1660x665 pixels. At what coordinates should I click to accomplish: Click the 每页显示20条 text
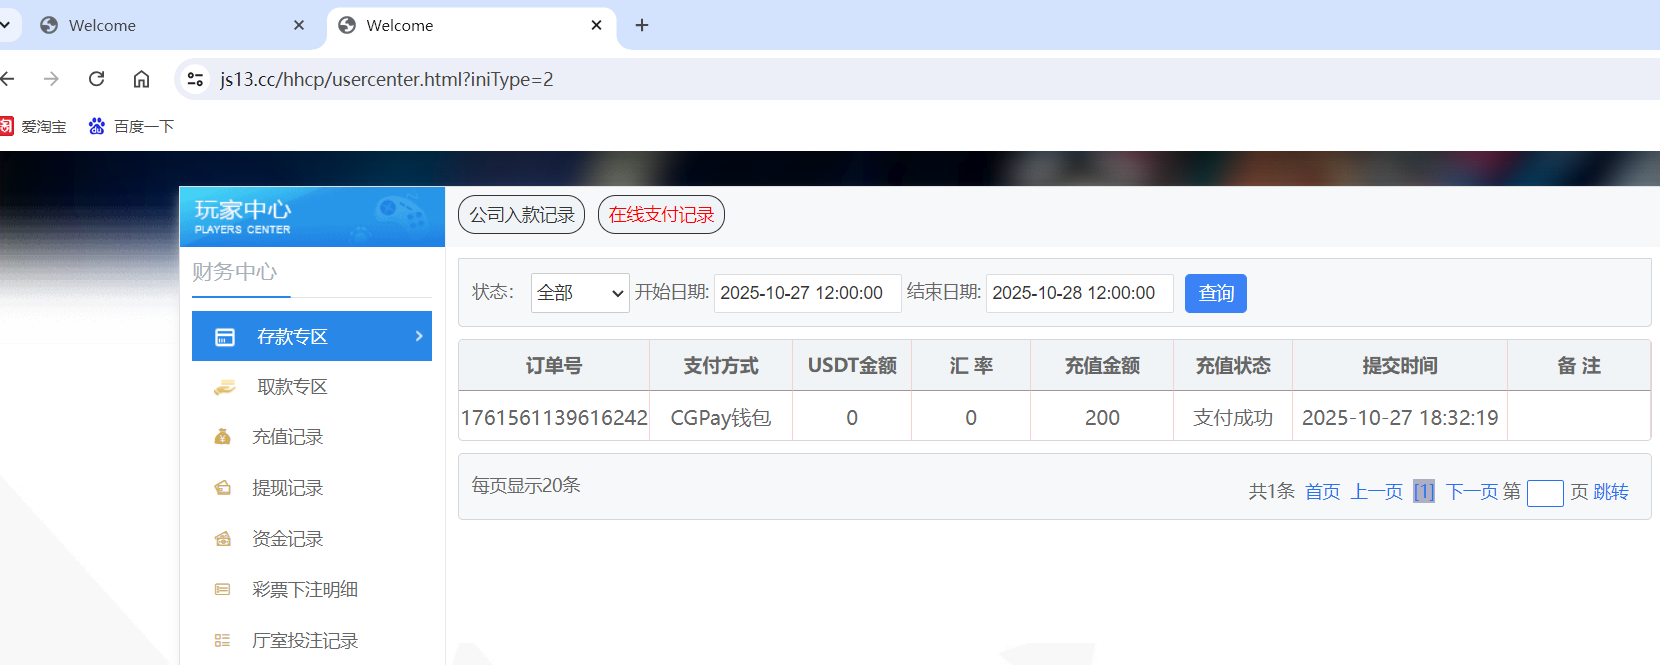(526, 485)
